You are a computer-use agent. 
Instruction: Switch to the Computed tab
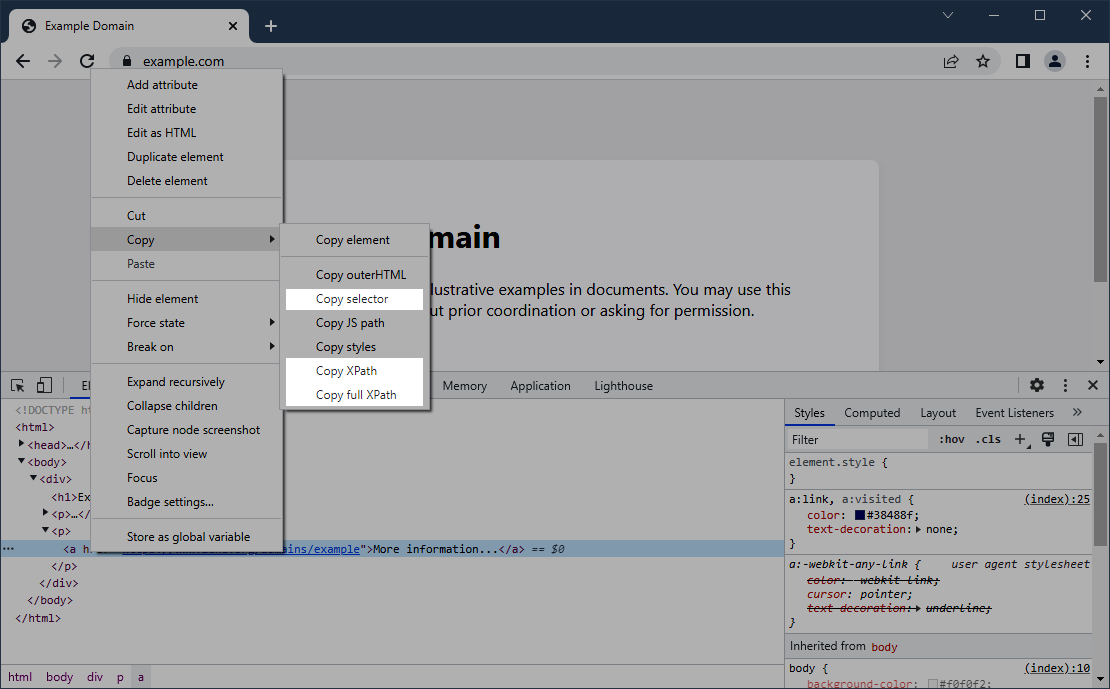872,412
